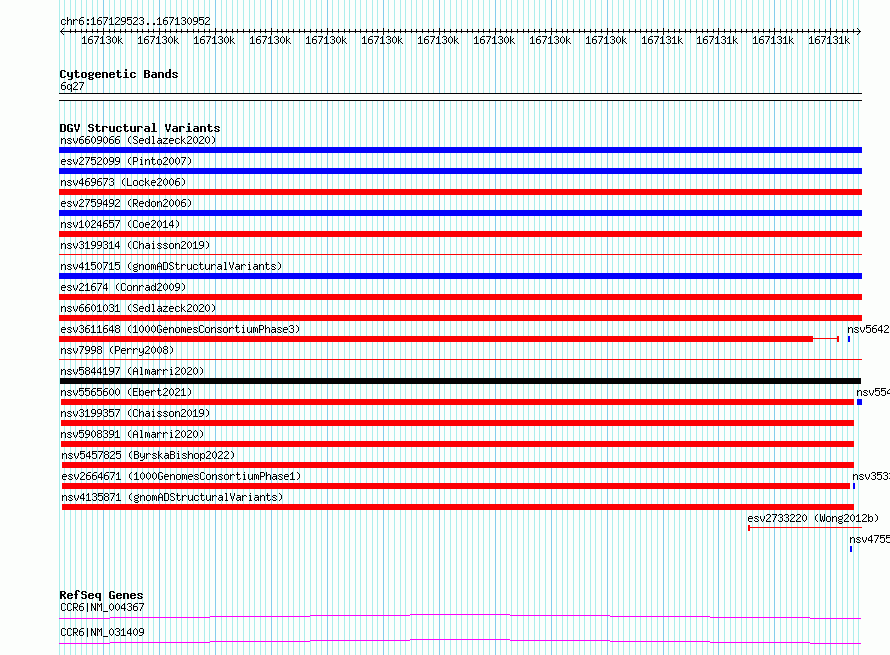Click the blue bar under nsv6609066
Viewport: 890px width, 655px height.
[460, 150]
